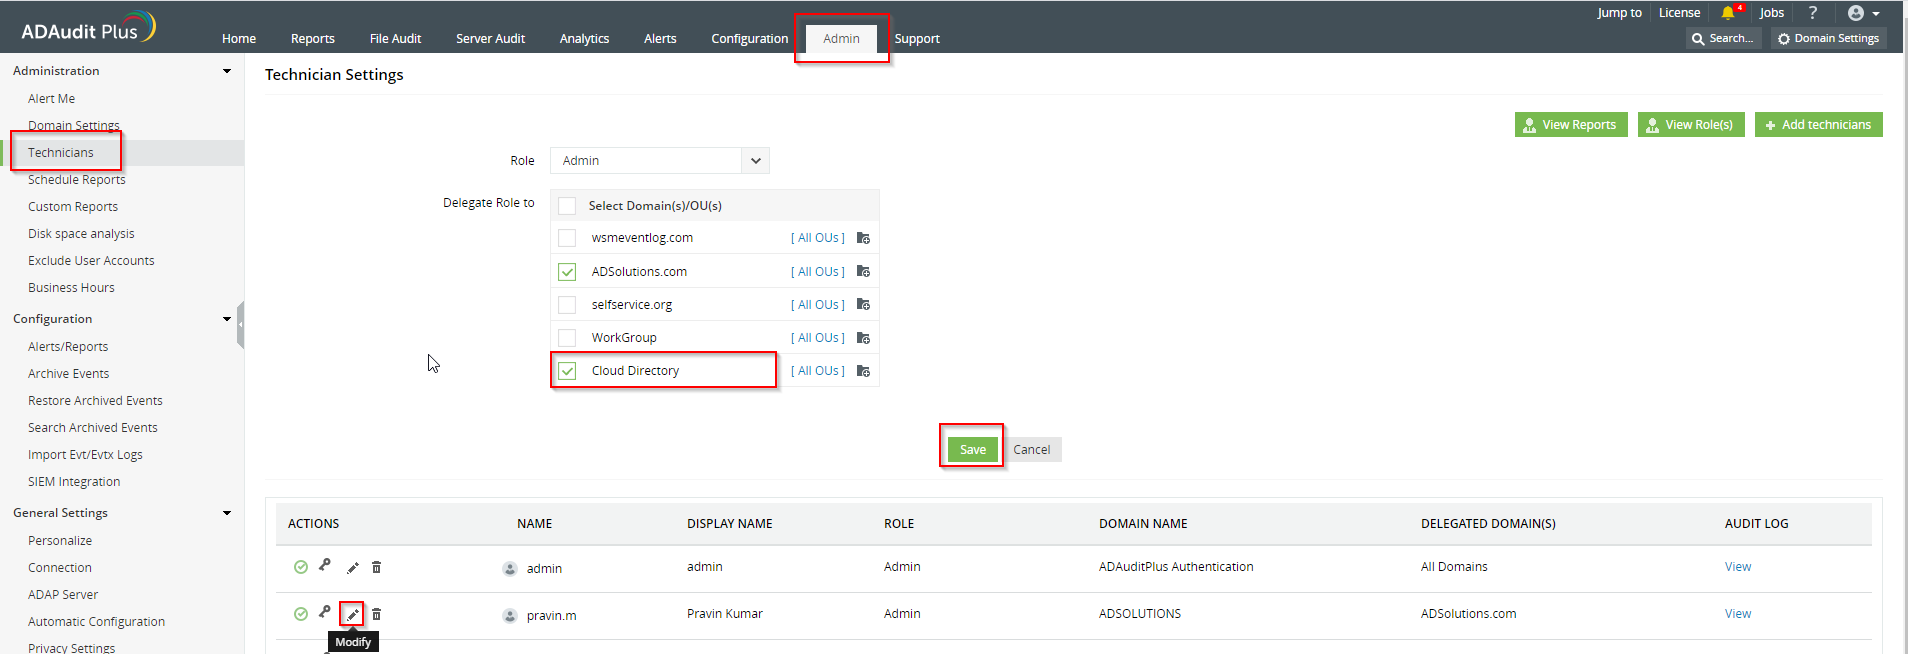
Task: Click the Add technicians button
Action: coord(1819,125)
